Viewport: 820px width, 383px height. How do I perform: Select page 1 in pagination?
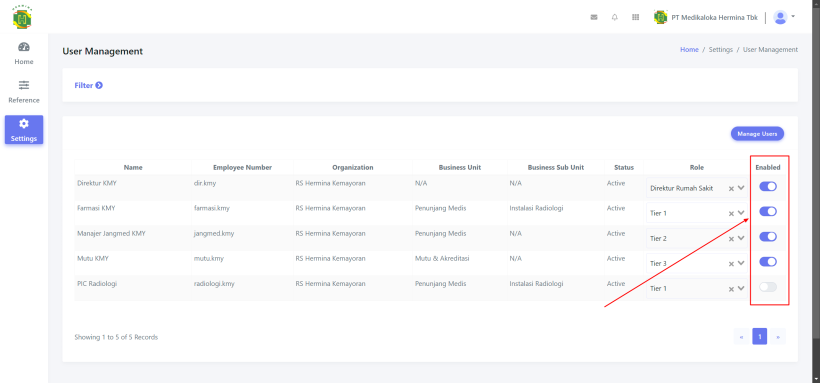(x=759, y=336)
